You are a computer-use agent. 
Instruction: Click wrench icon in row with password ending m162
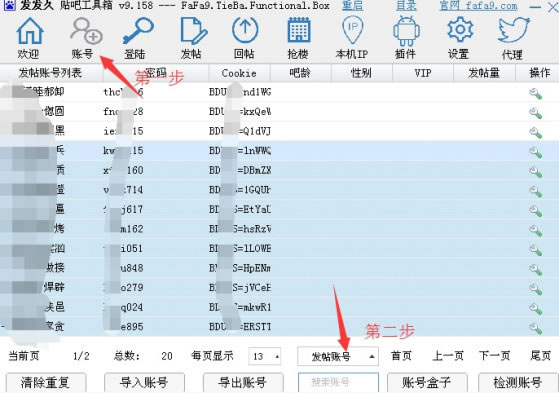pos(535,230)
